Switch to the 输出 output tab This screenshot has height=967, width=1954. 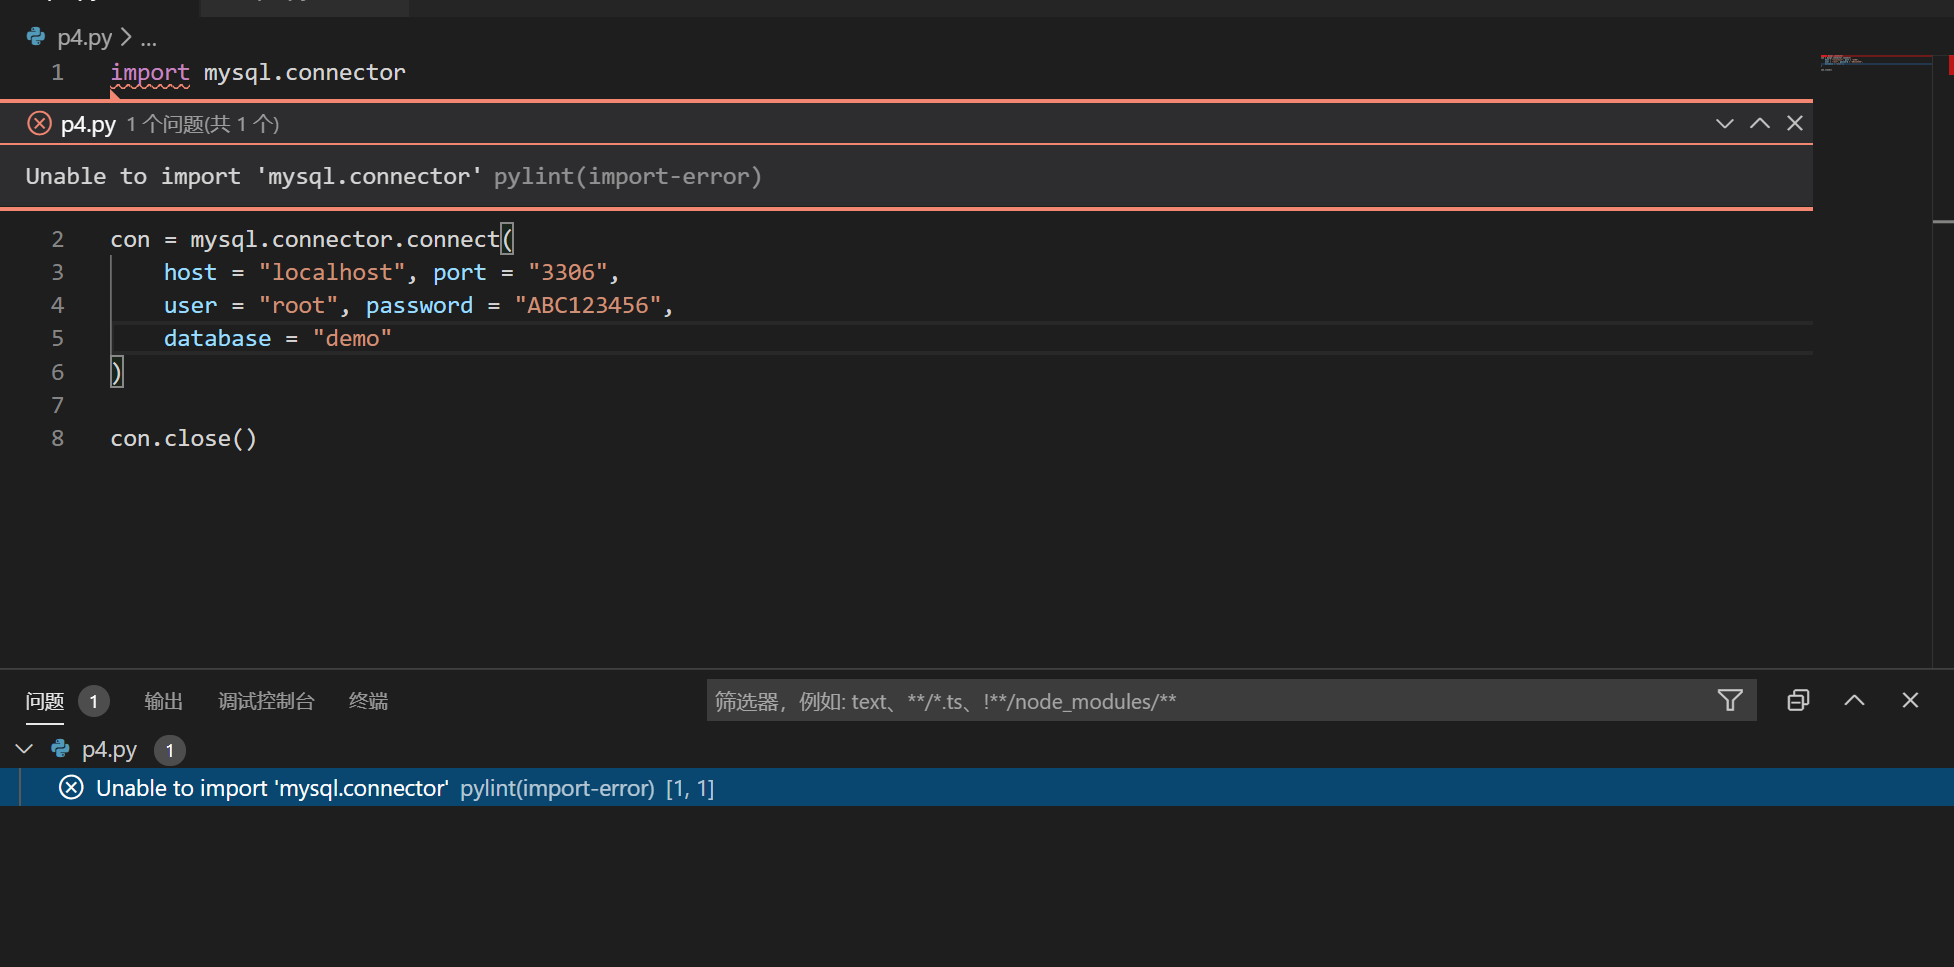(x=164, y=701)
